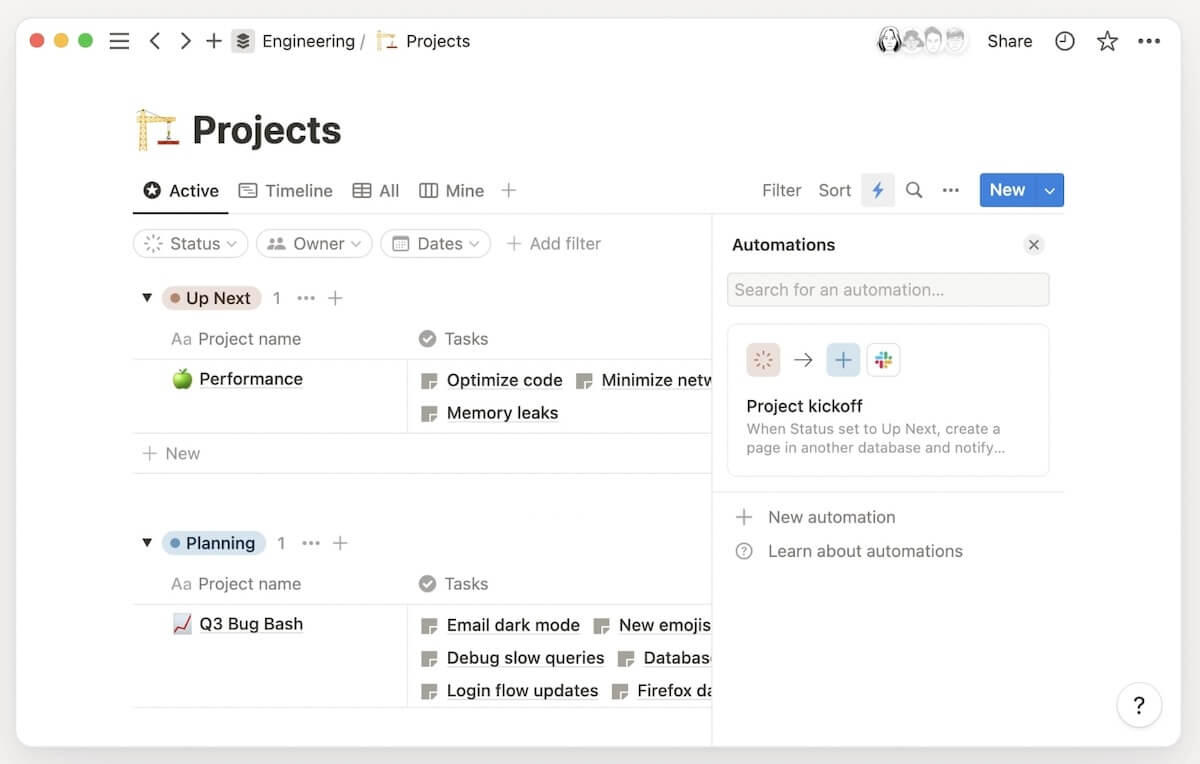
Task: Click the crane emoji page icon
Action: click(x=157, y=130)
